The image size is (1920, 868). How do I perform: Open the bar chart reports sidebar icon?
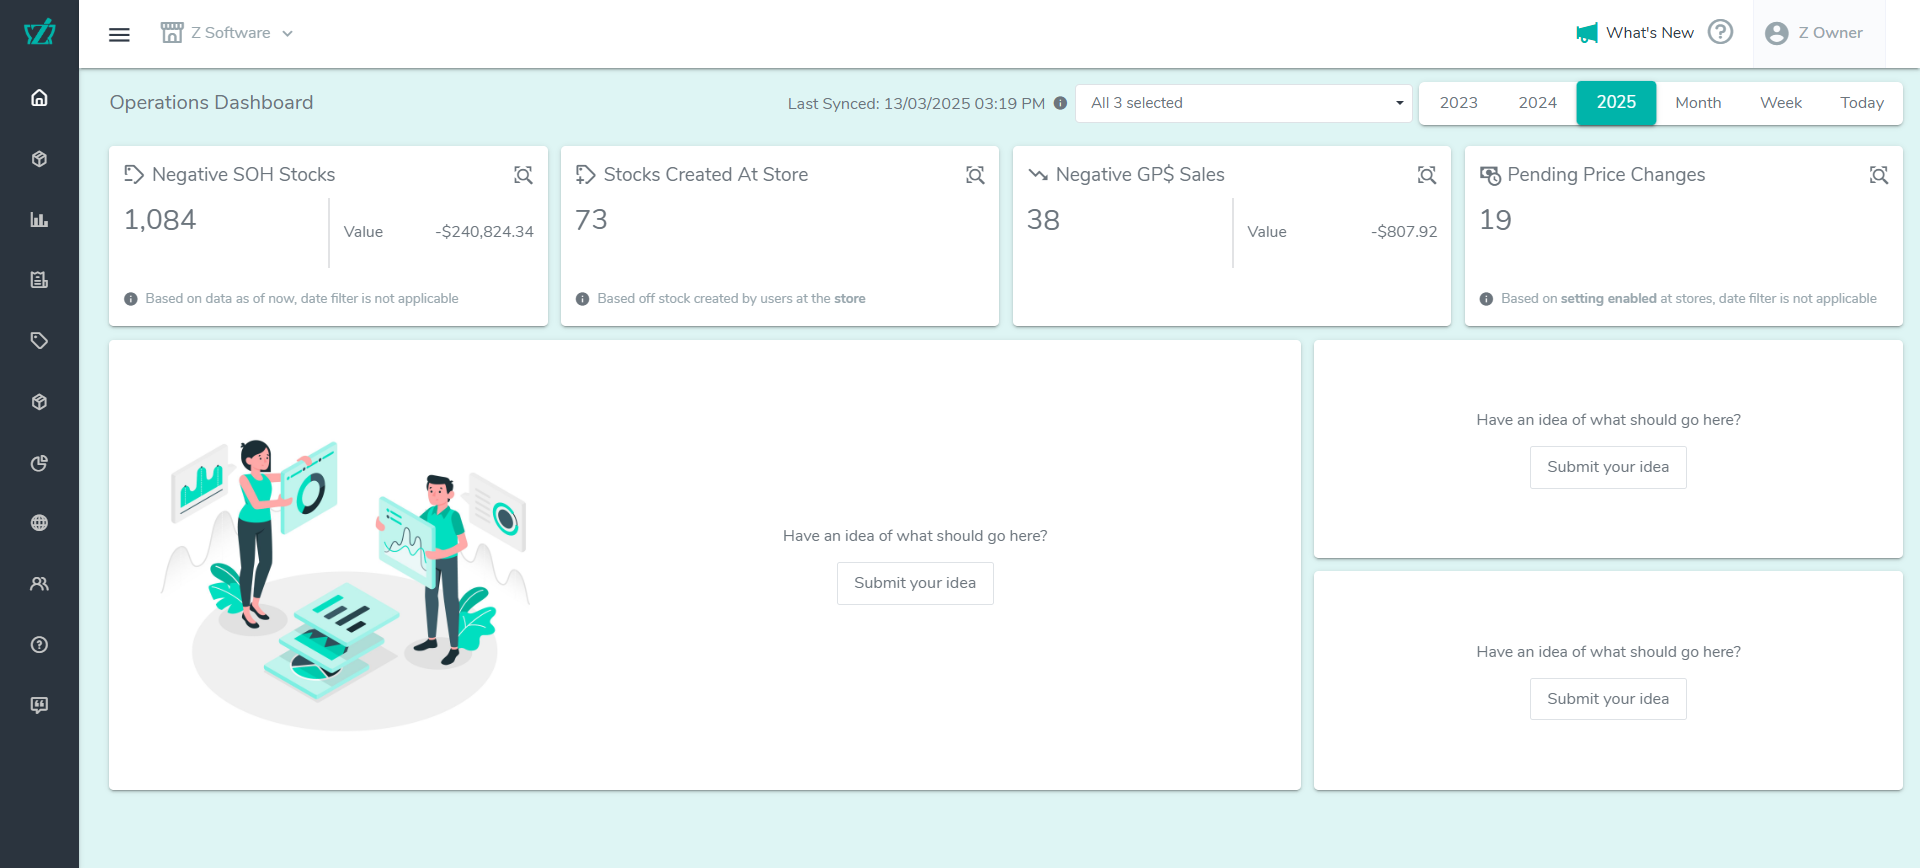(x=39, y=220)
